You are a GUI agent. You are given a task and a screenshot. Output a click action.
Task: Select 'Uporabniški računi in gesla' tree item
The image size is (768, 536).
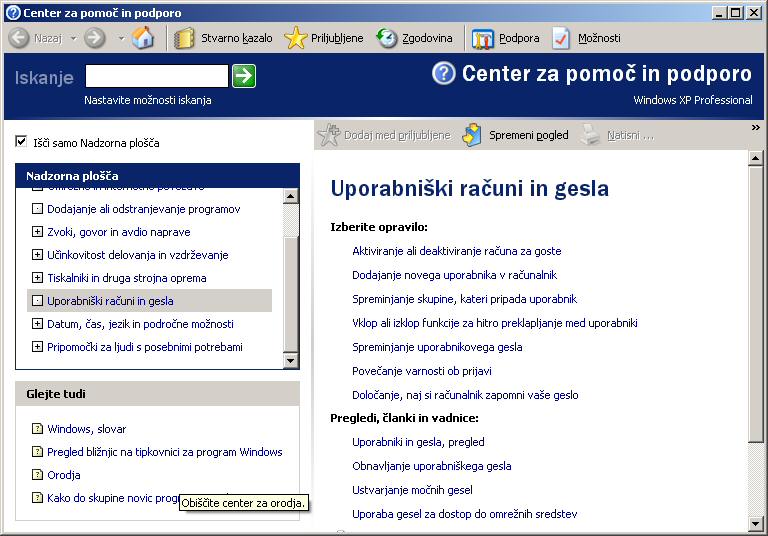coord(110,301)
